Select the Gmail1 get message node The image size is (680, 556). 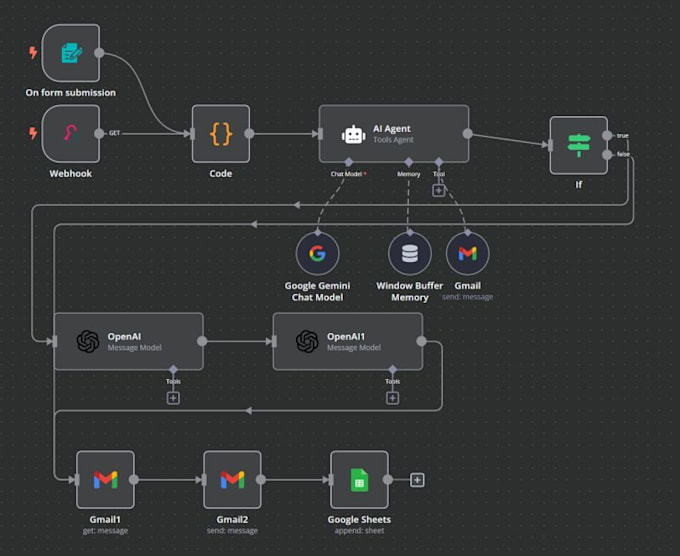[105, 480]
